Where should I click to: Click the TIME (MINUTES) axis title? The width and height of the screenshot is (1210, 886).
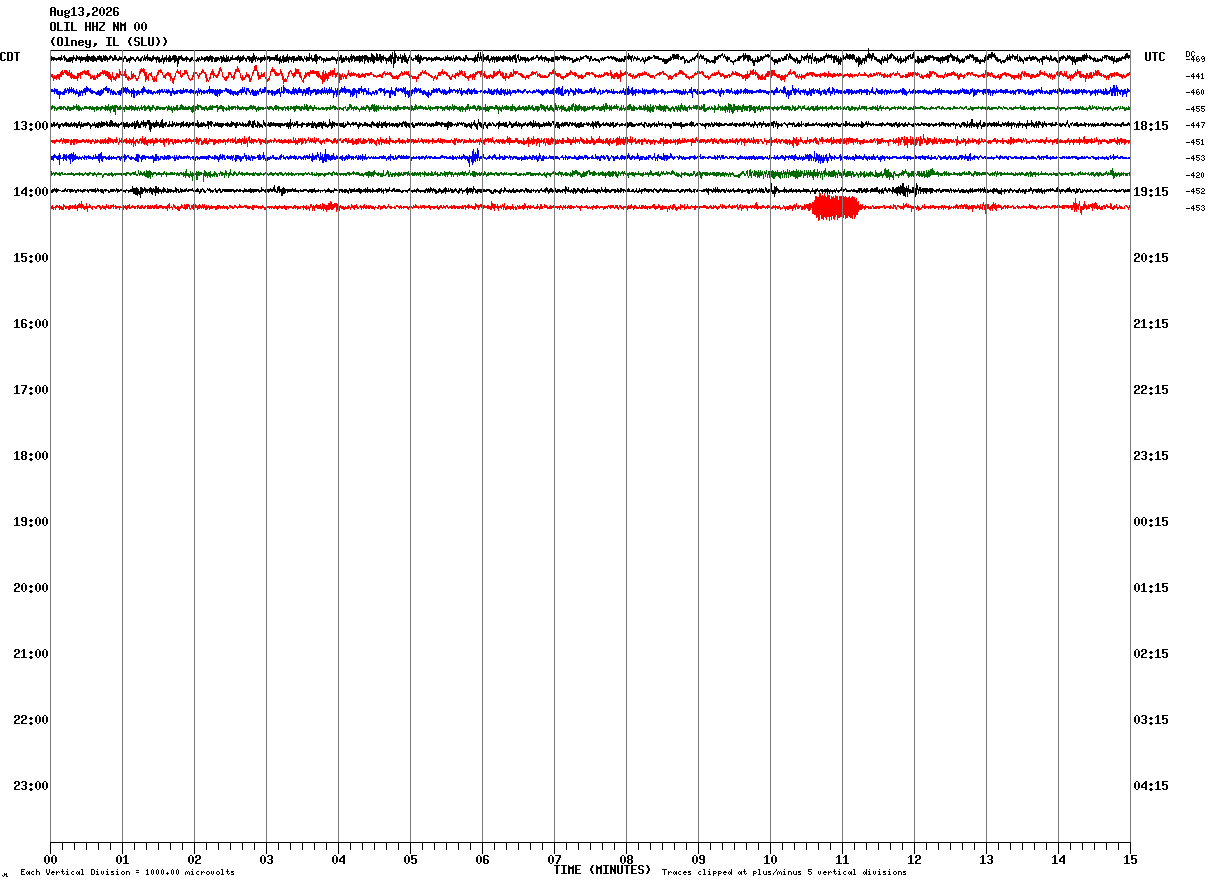602,870
